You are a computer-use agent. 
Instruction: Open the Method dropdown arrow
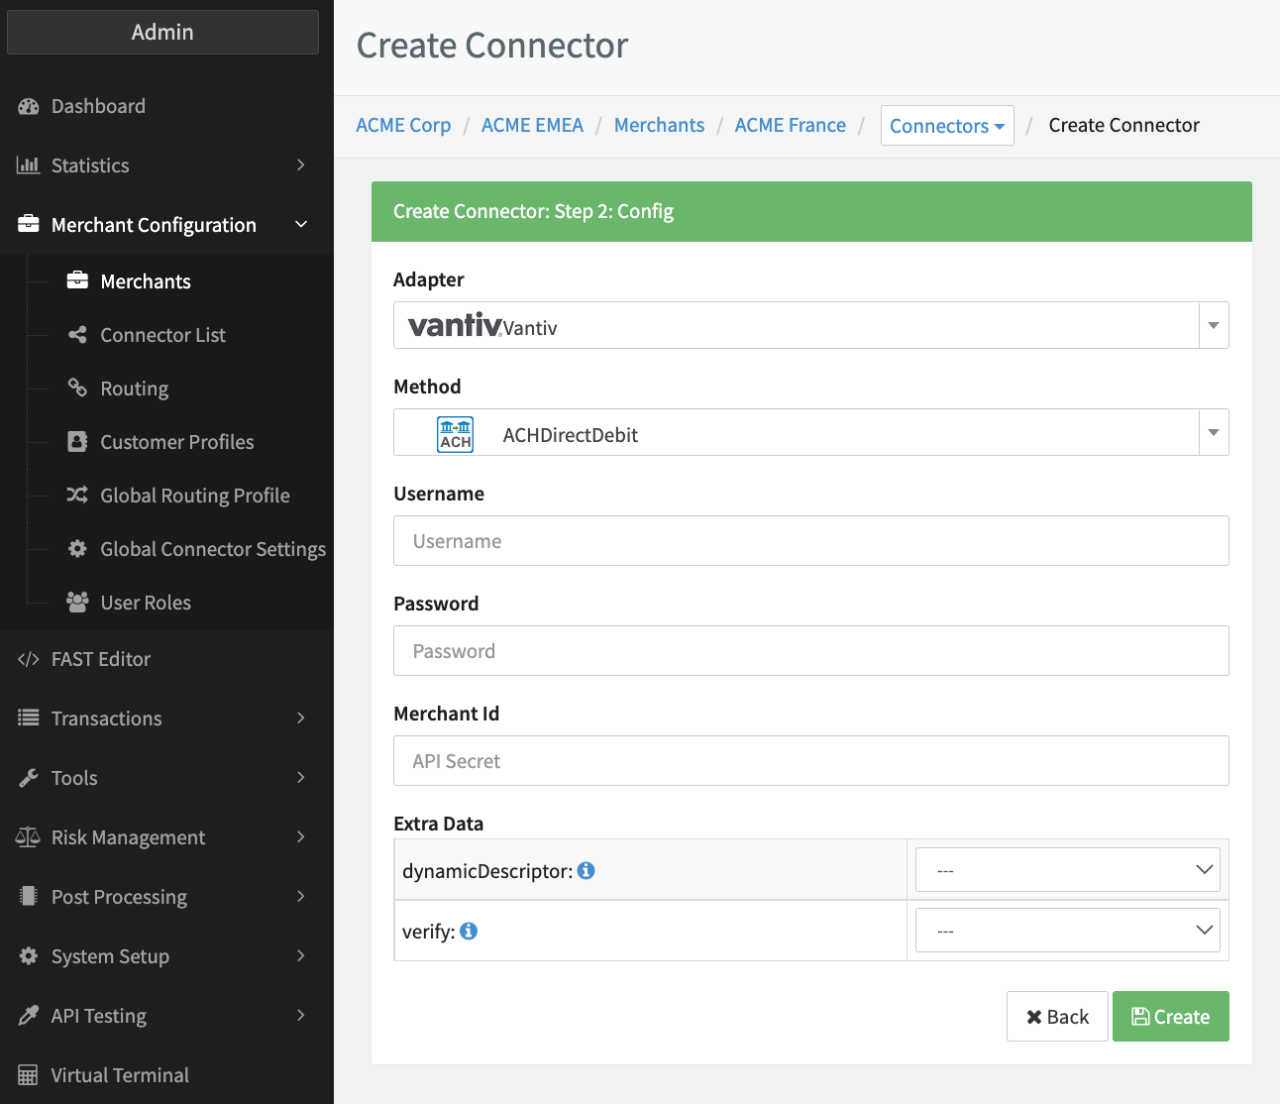[1213, 432]
